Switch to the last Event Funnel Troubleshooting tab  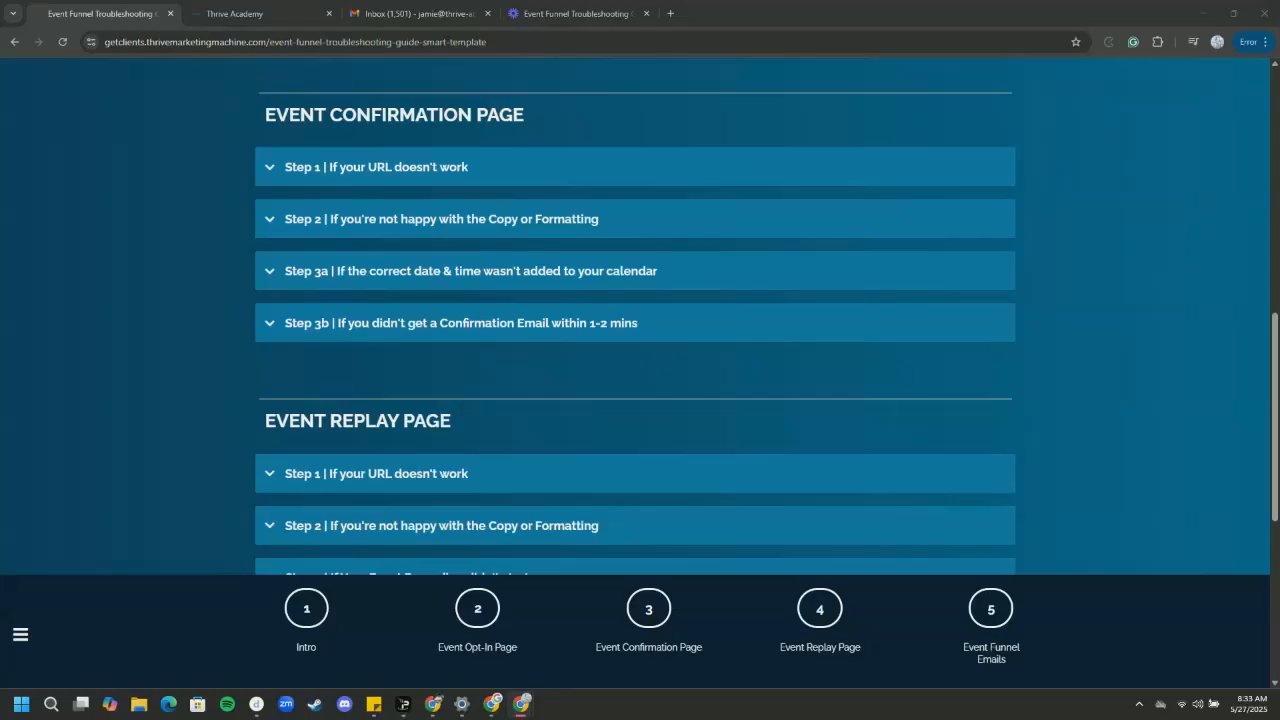[x=578, y=14]
